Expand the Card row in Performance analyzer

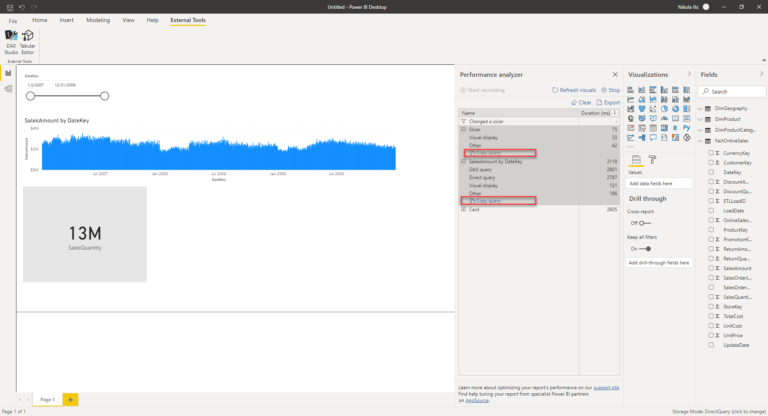coord(463,209)
